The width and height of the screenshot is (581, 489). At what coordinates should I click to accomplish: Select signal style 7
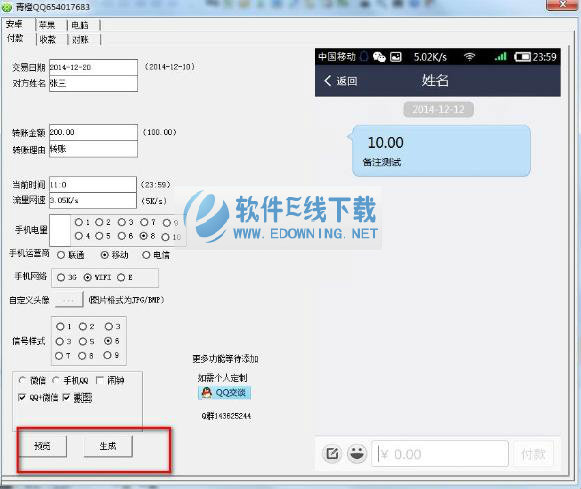pyautogui.click(x=59, y=356)
